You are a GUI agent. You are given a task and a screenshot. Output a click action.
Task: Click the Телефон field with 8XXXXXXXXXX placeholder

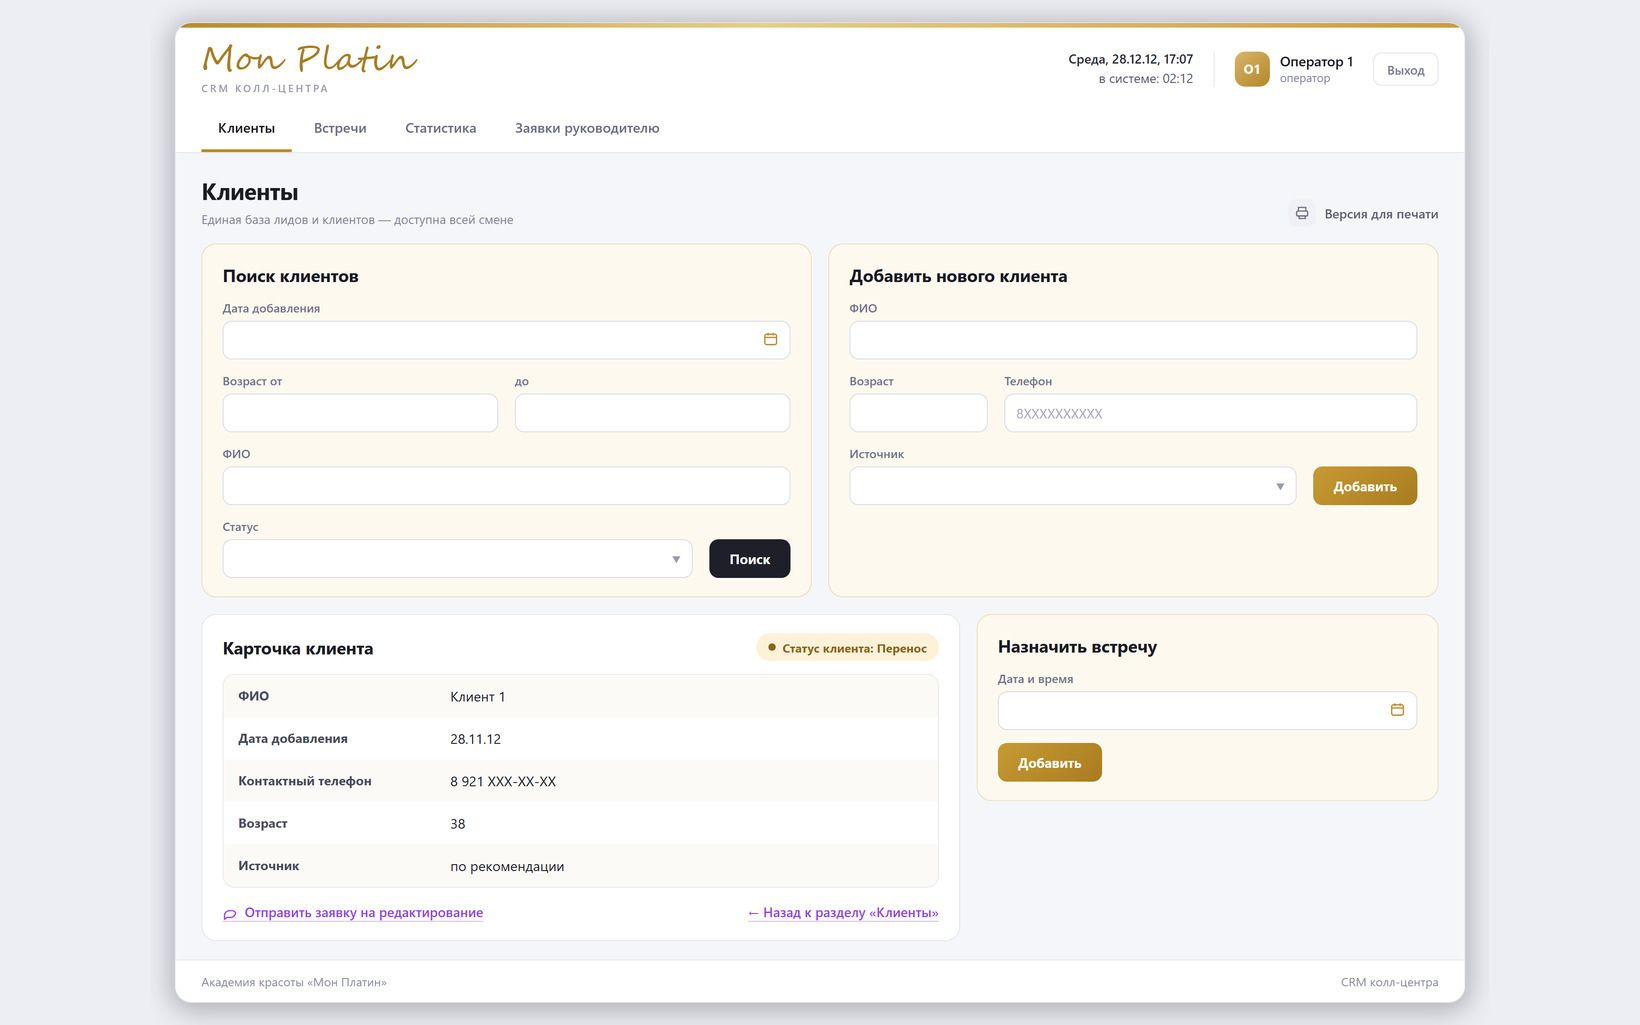(1210, 413)
